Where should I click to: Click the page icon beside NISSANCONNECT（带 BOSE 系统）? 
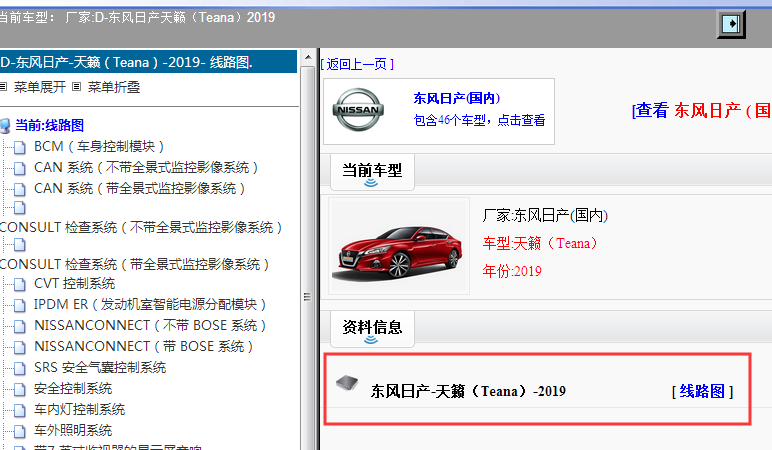20,348
